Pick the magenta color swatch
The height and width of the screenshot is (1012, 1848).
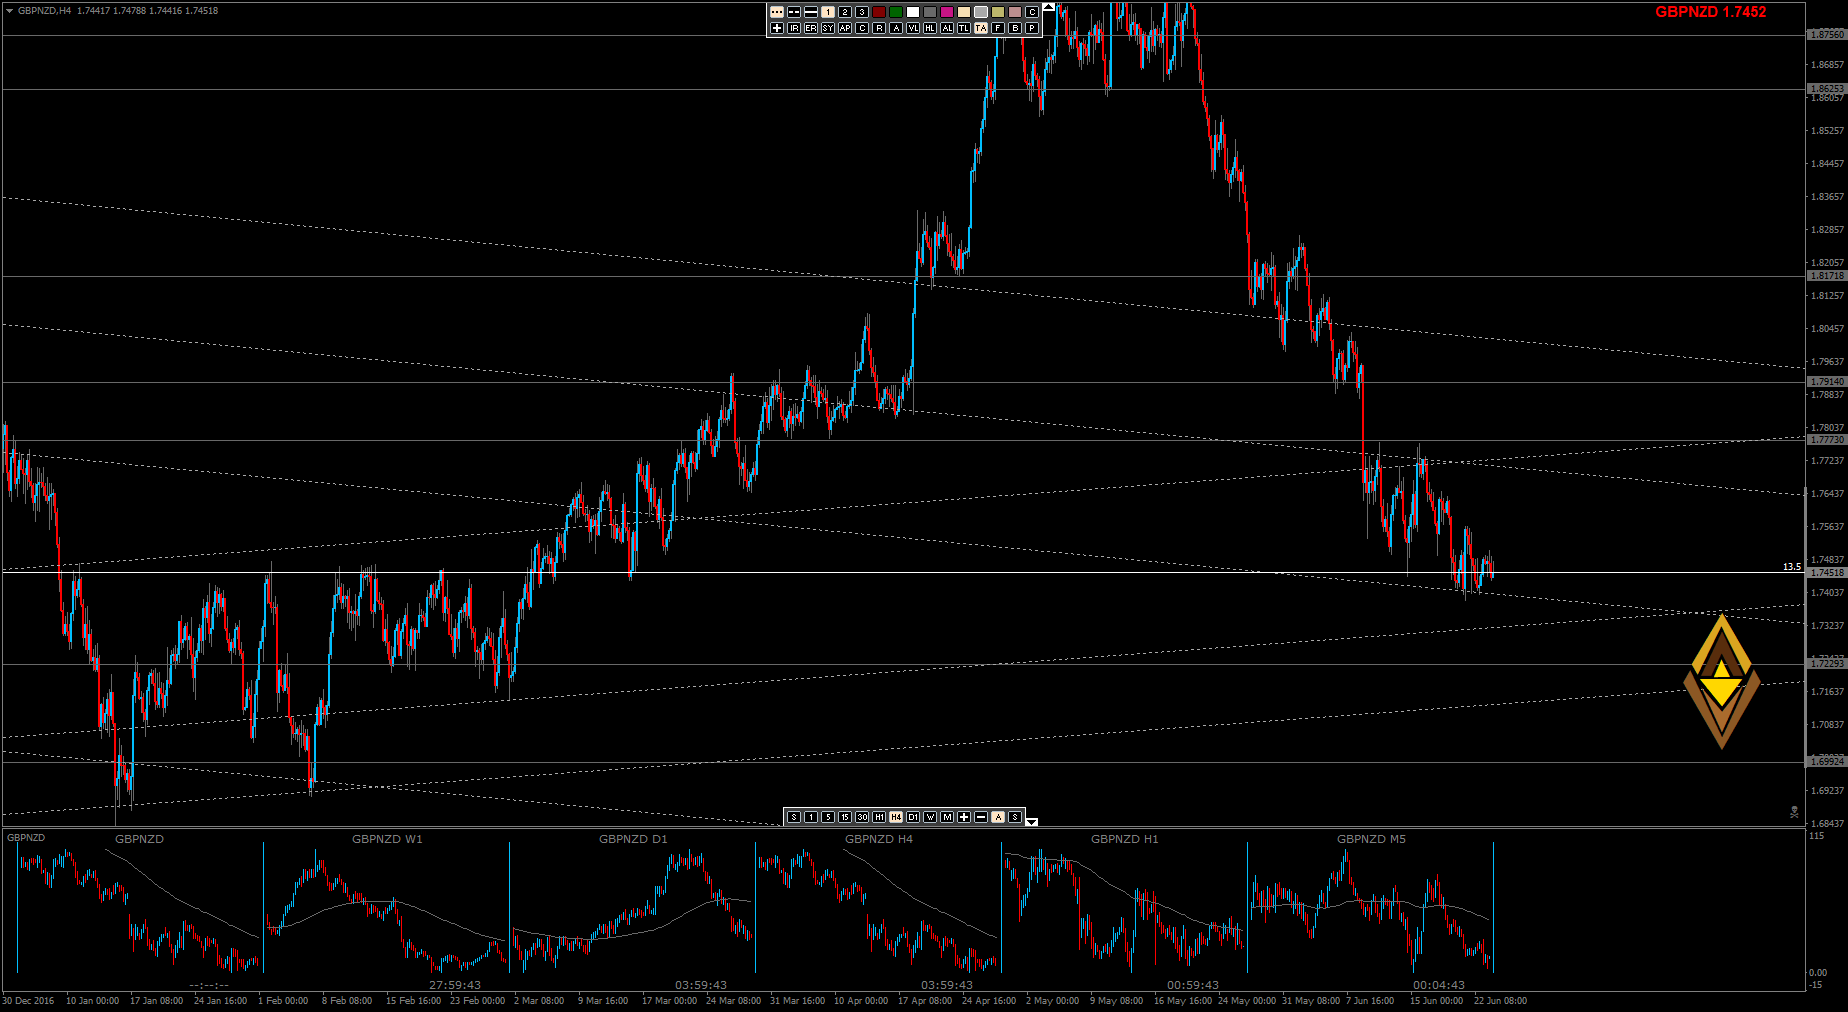click(x=947, y=12)
